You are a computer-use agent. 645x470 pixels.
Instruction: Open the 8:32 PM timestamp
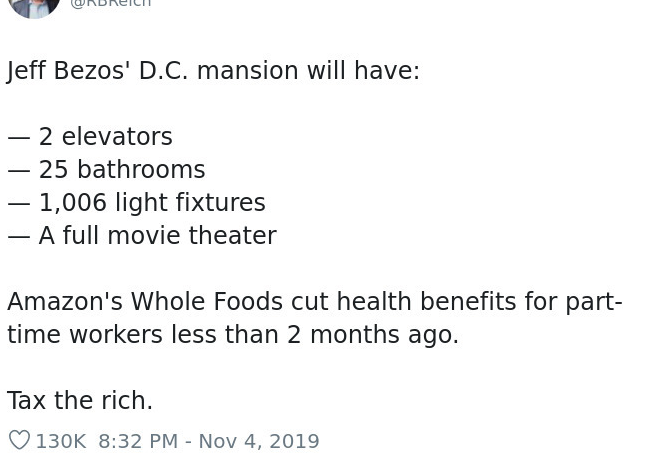(x=138, y=441)
